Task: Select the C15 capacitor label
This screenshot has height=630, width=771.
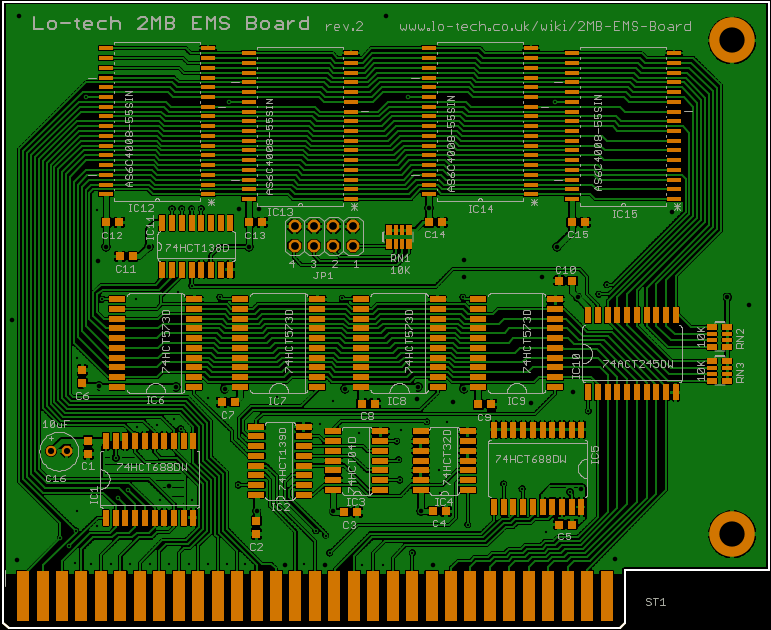Action: 578,235
